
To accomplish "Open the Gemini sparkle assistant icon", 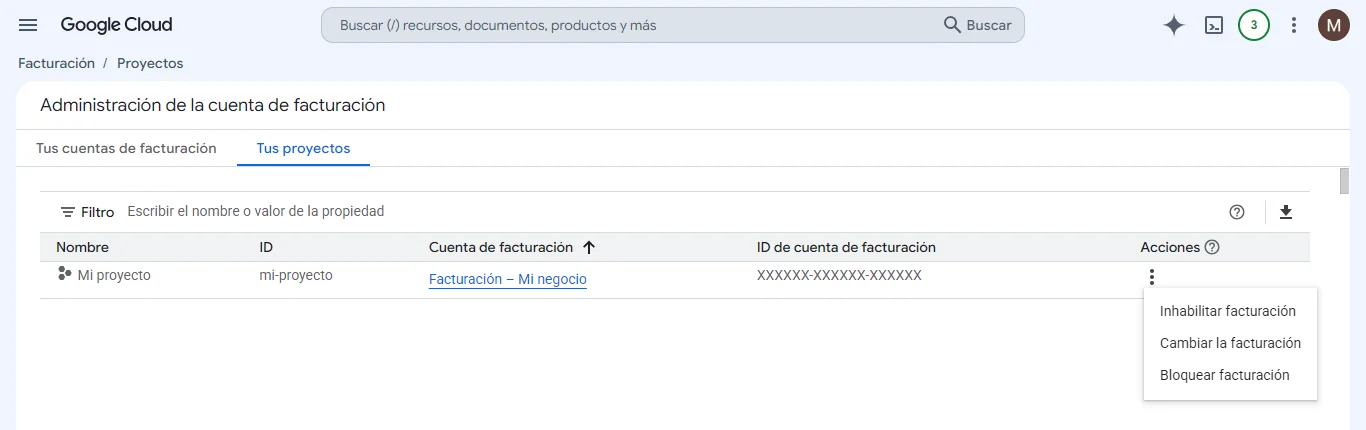I will click(x=1174, y=25).
